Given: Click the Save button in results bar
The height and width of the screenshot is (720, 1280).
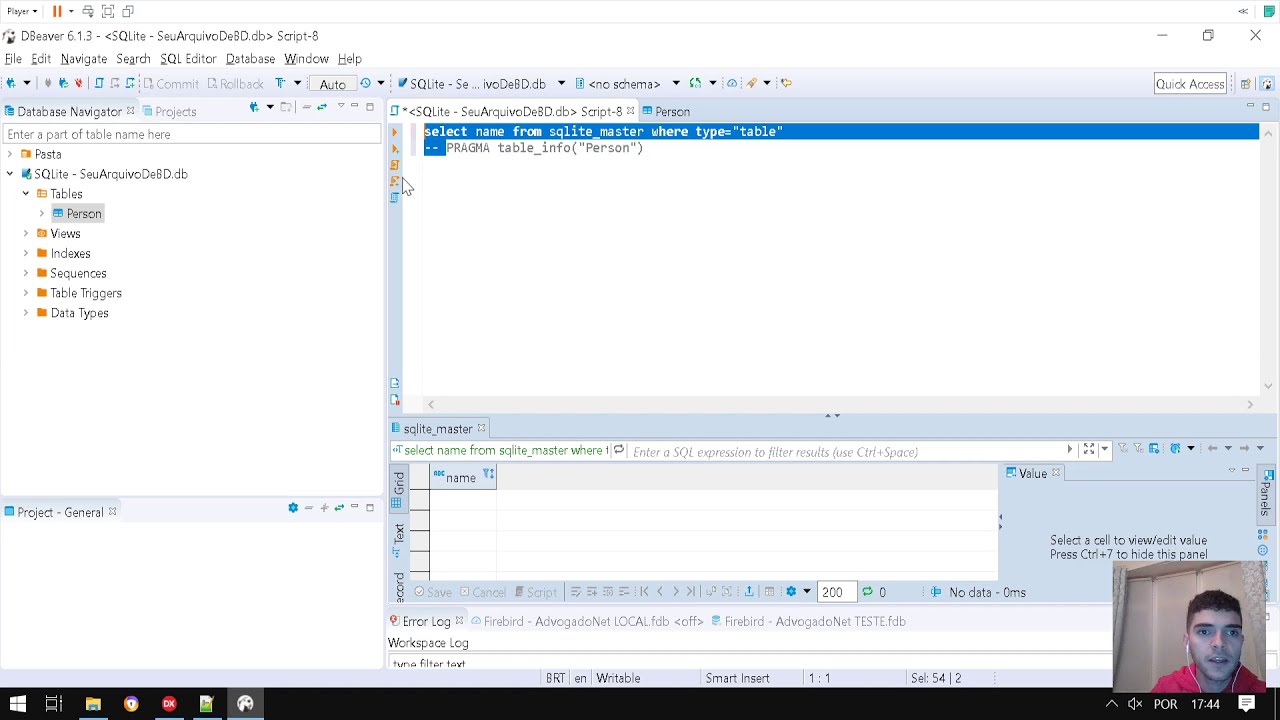Looking at the screenshot, I should tap(432, 593).
